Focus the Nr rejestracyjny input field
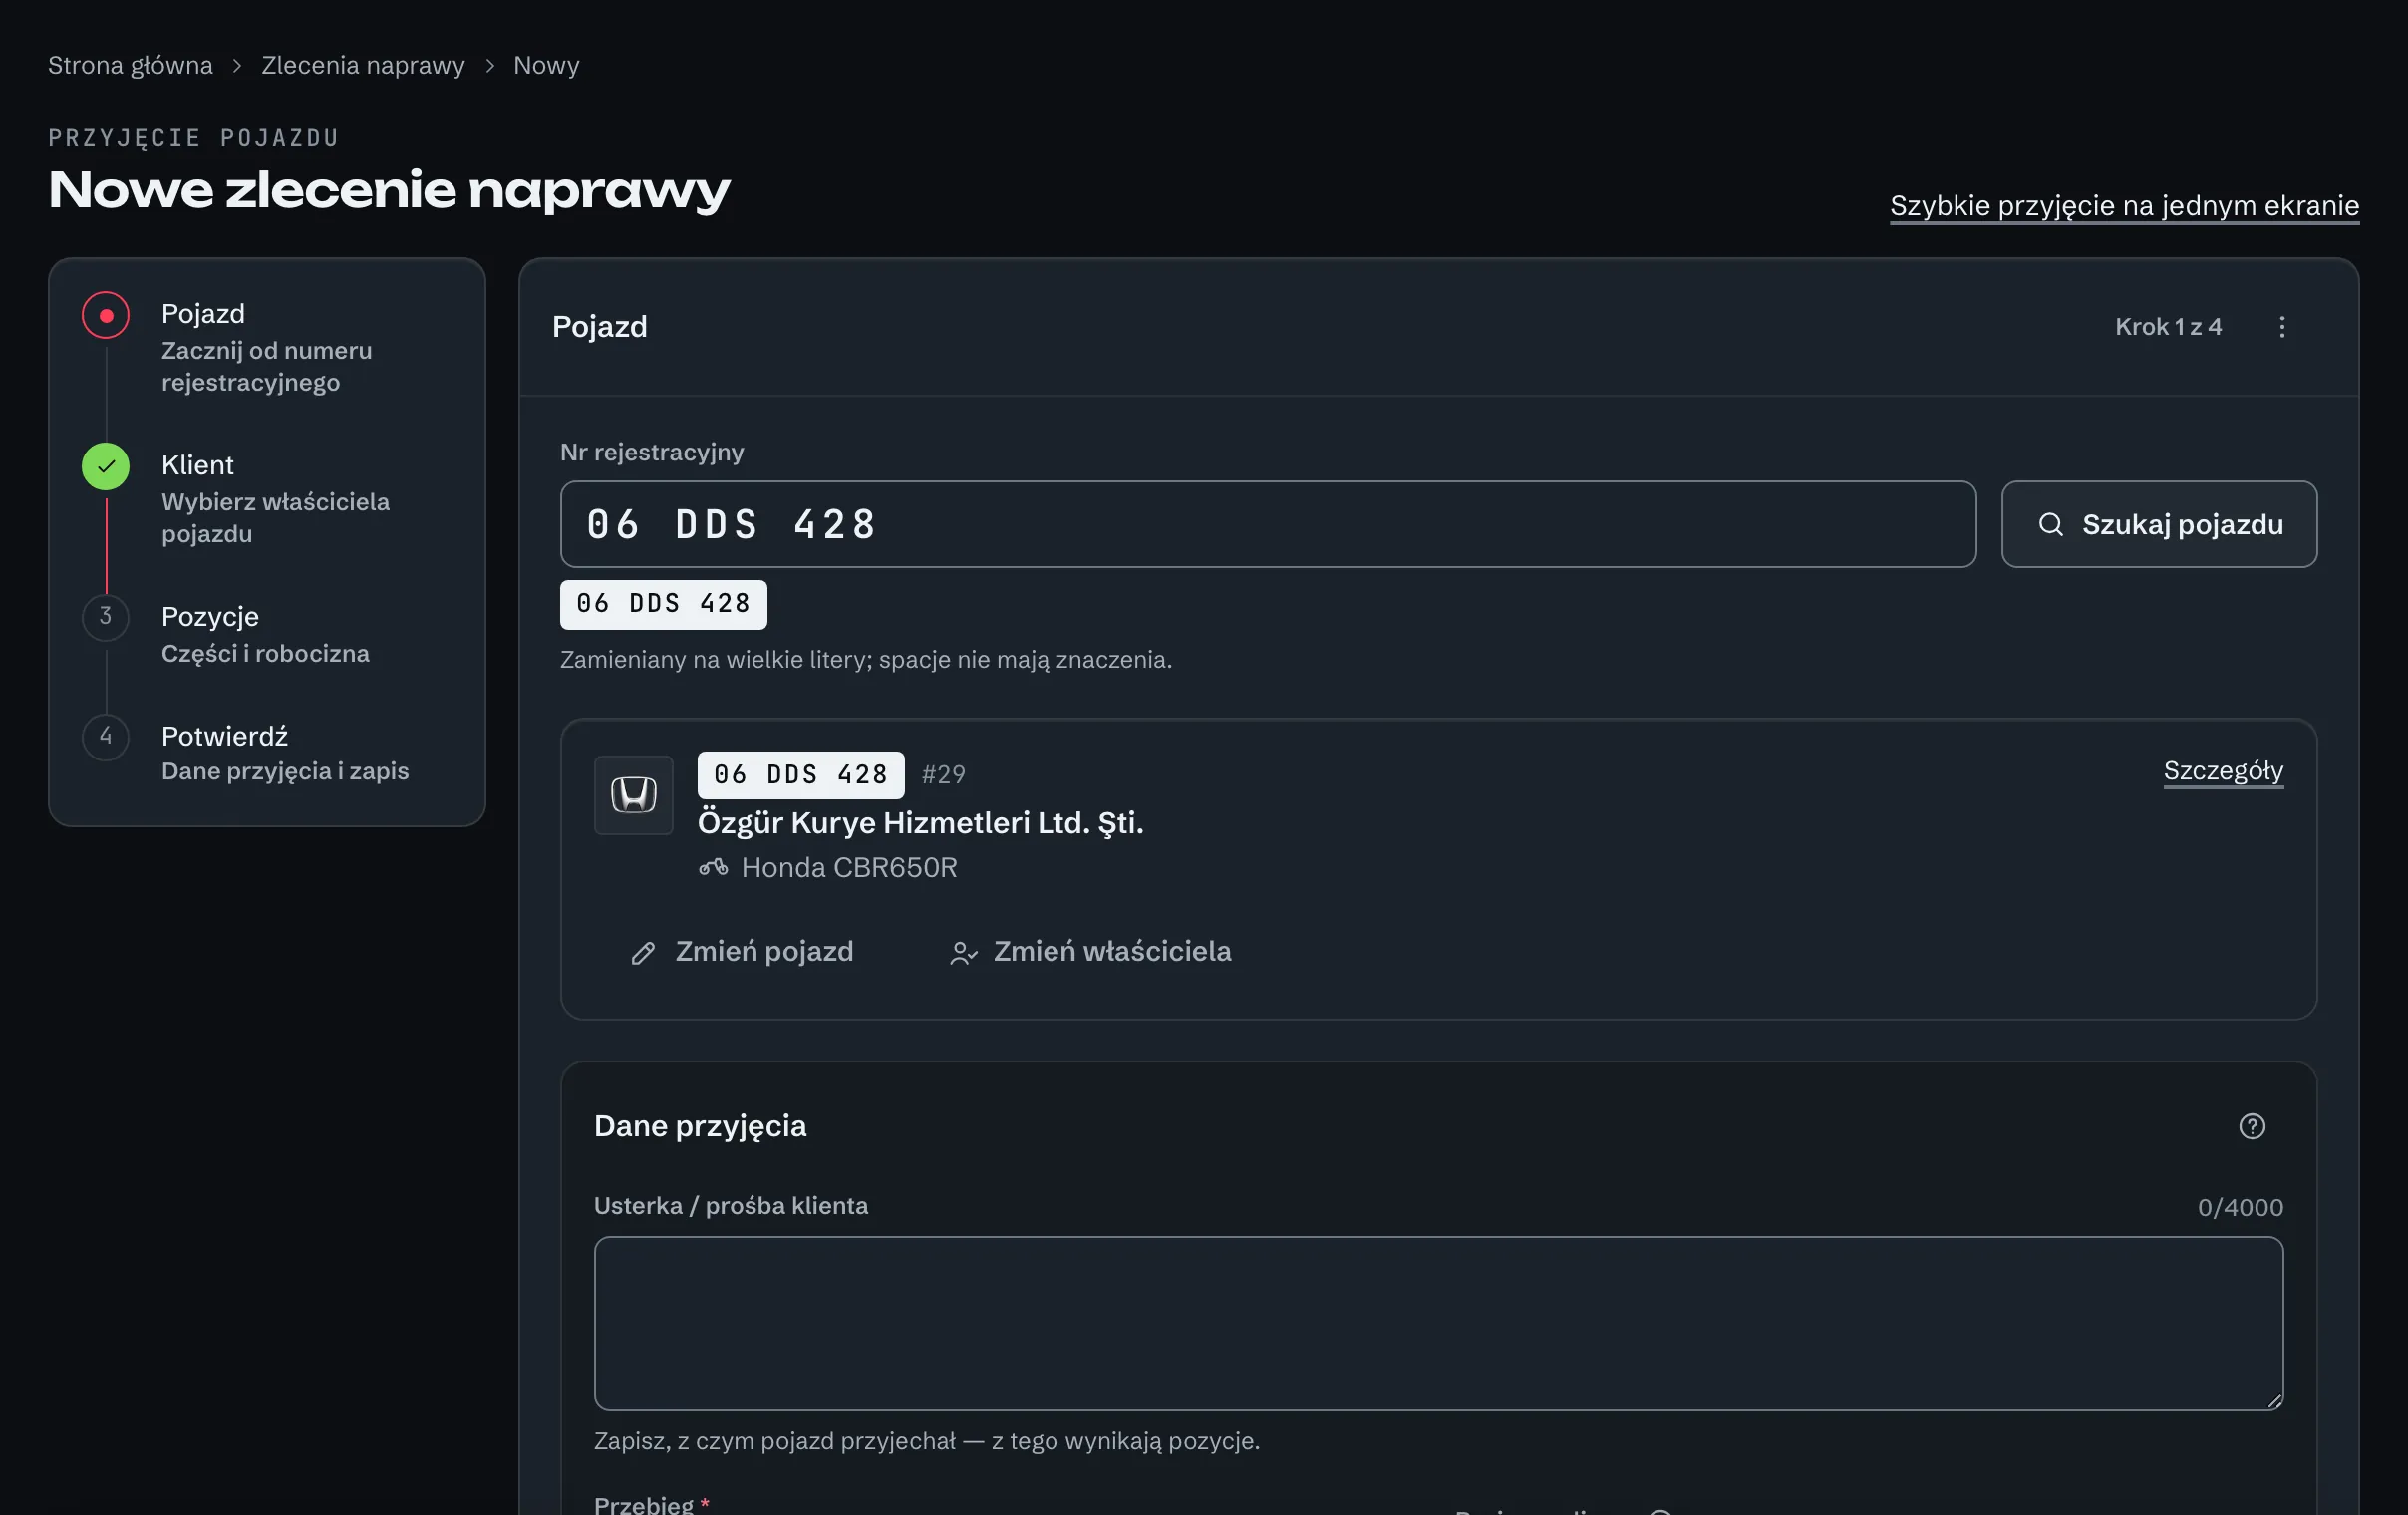Viewport: 2408px width, 1515px height. point(1267,524)
